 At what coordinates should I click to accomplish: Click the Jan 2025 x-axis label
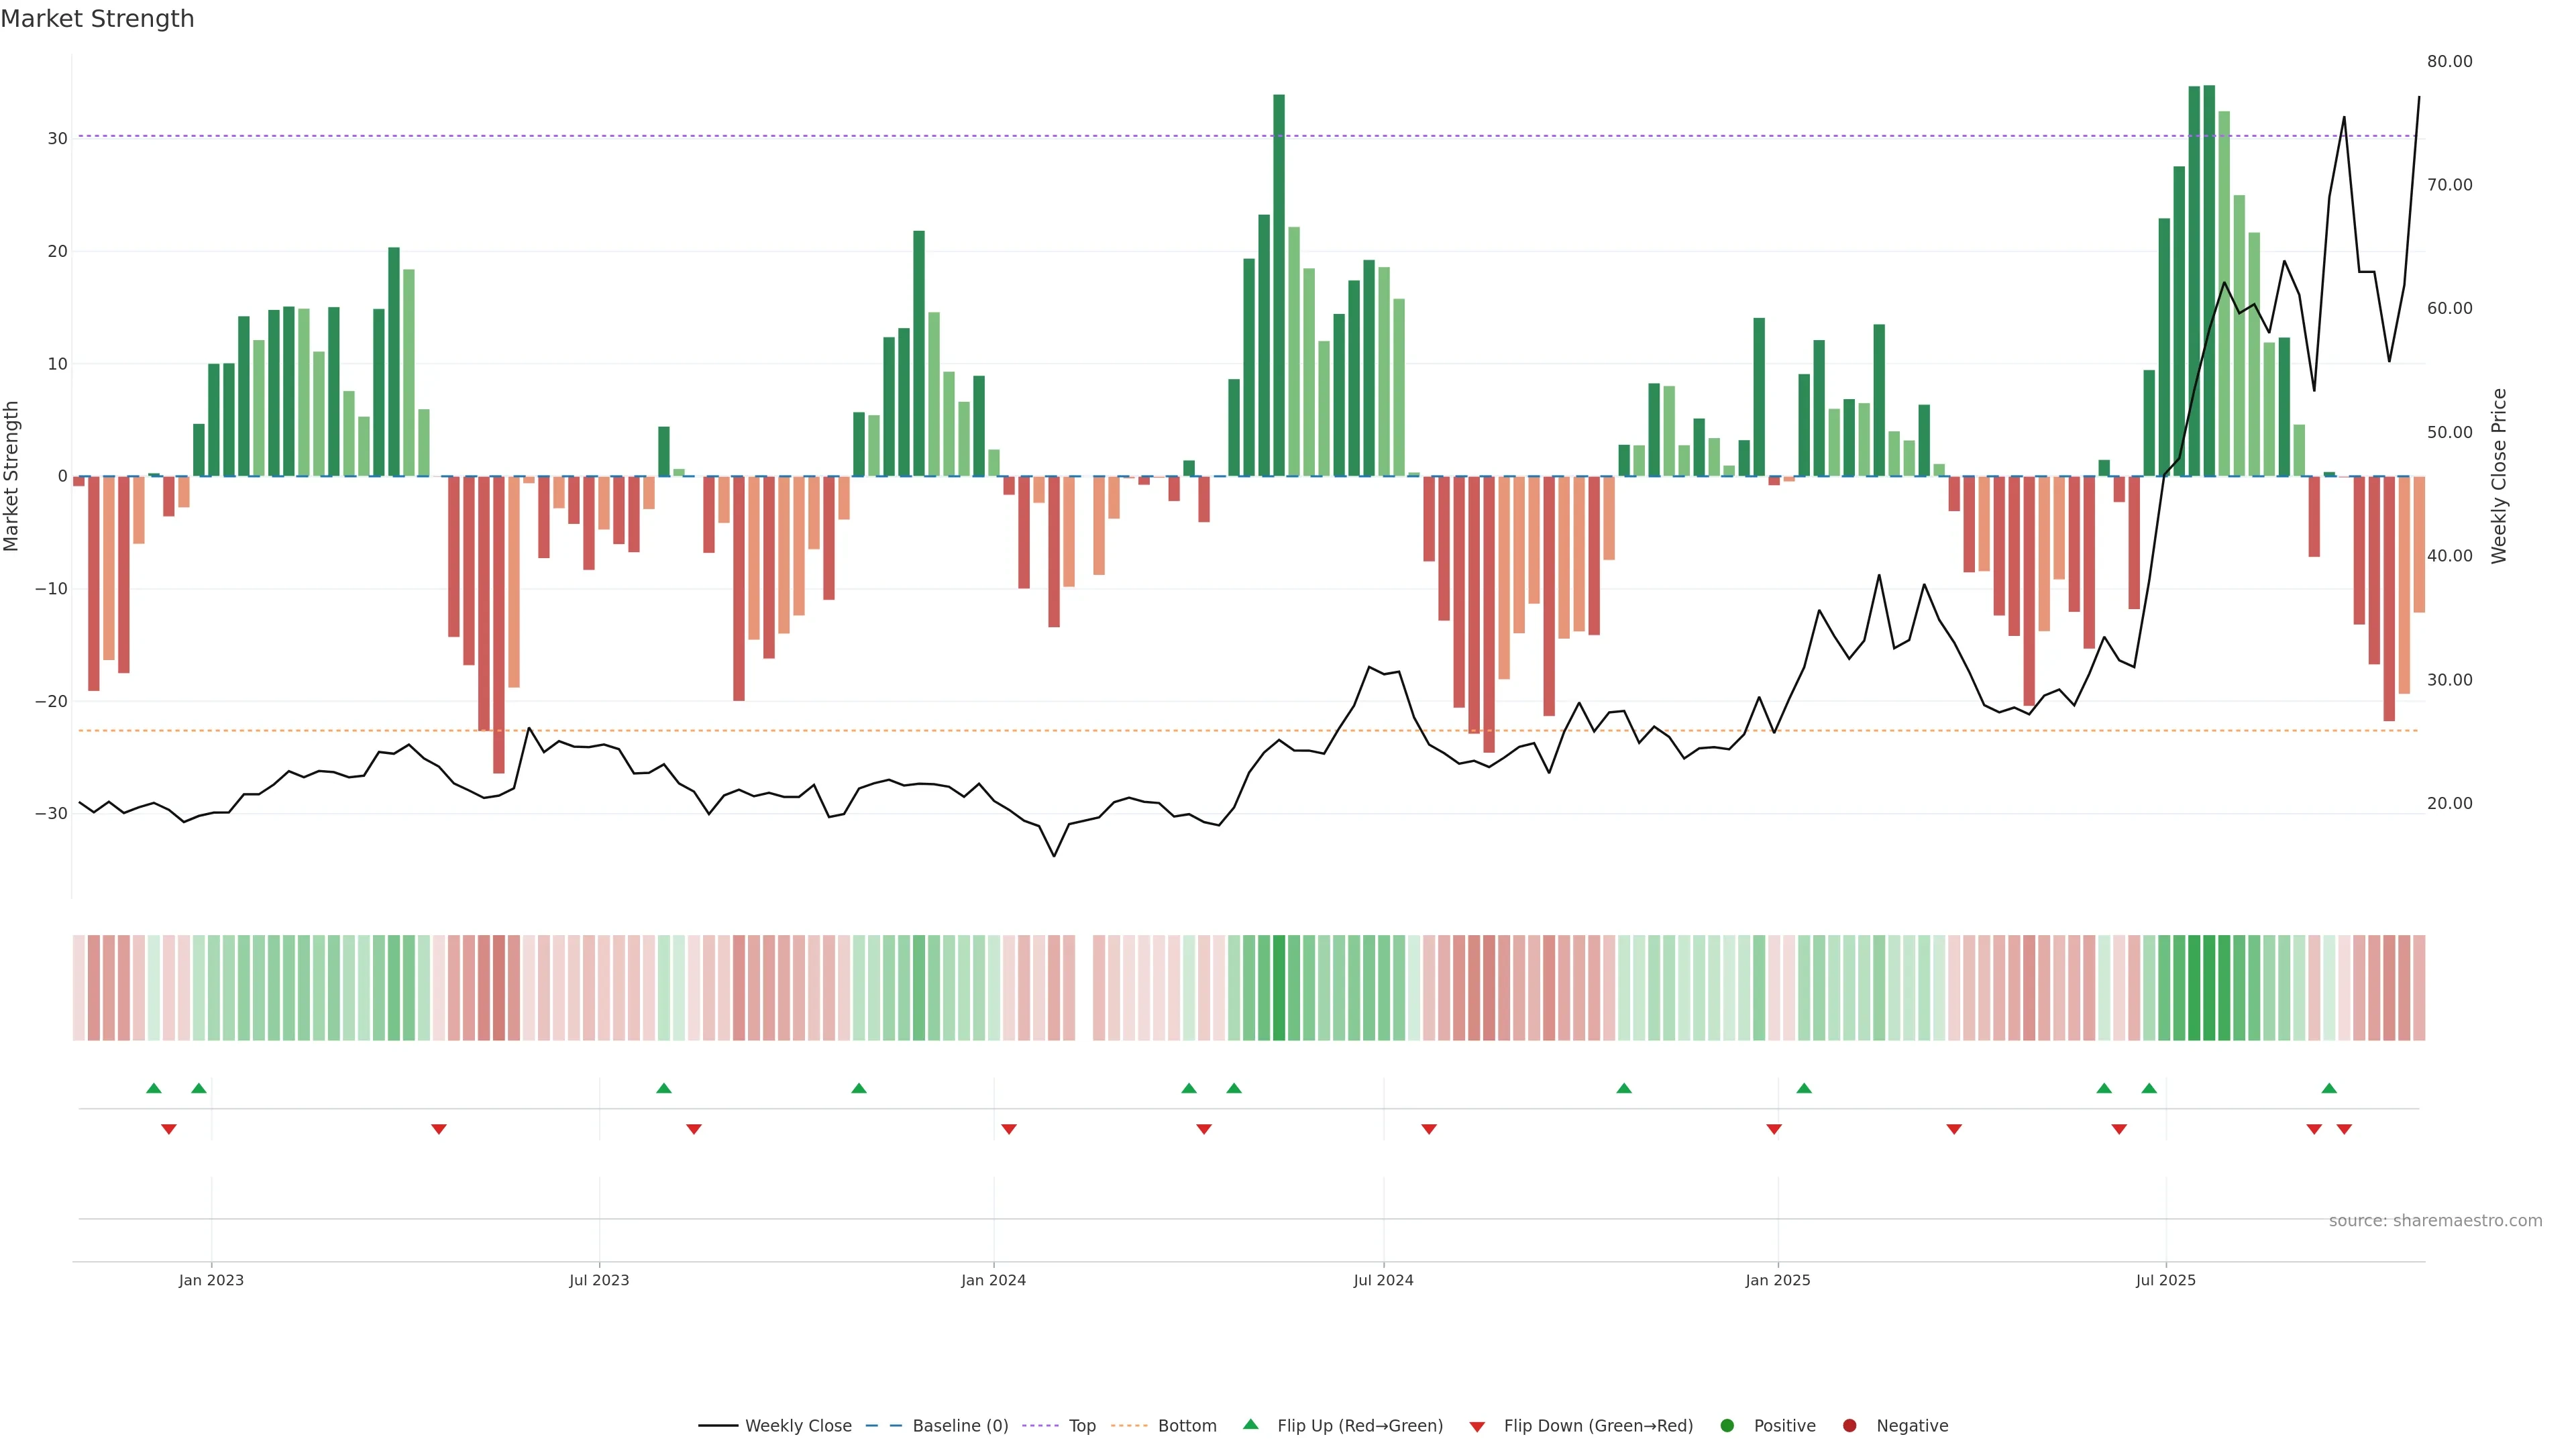tap(1777, 1280)
